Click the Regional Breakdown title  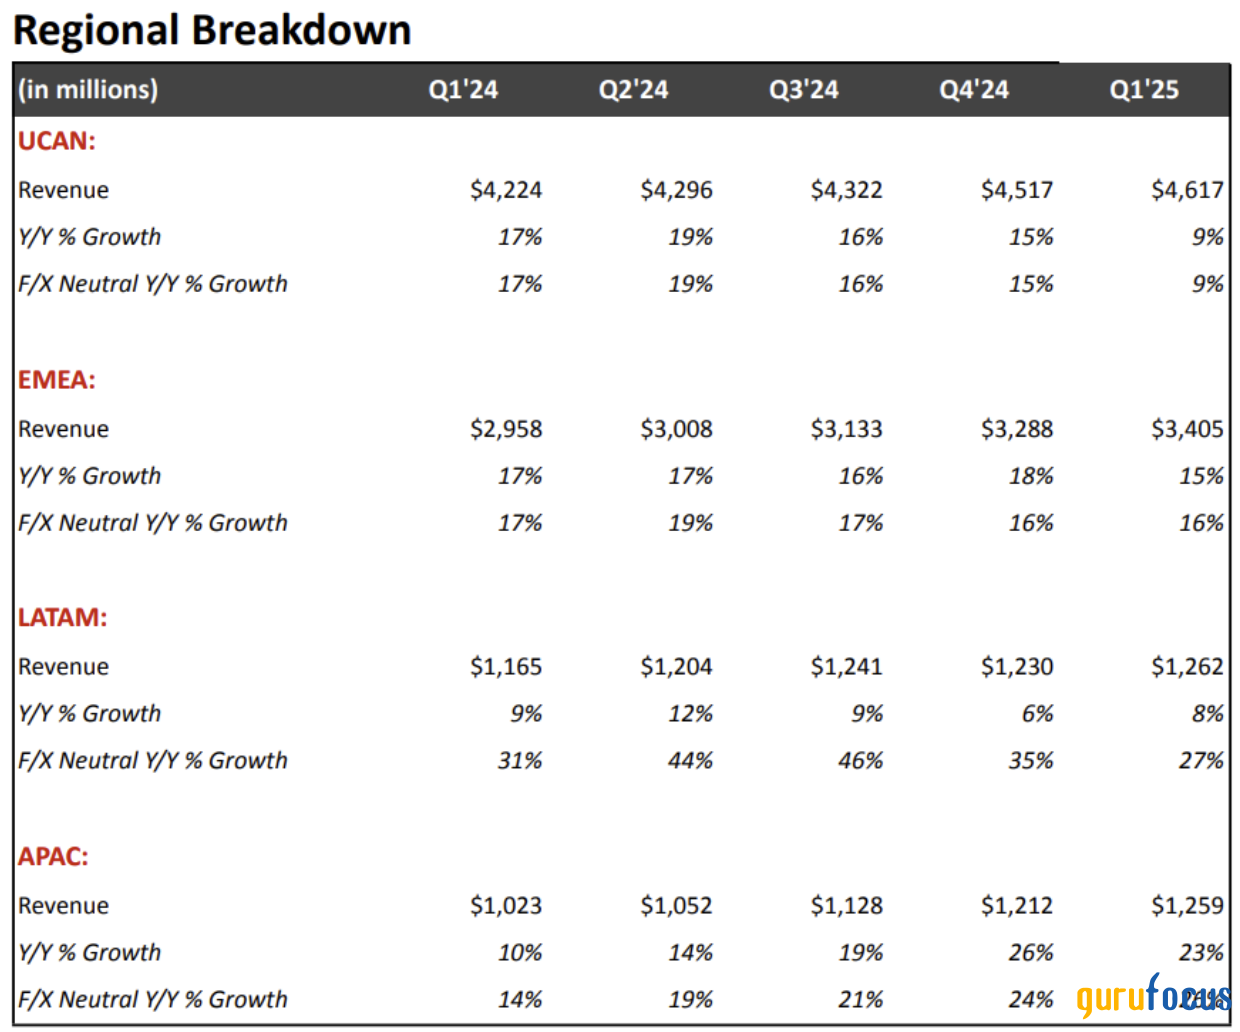click(x=212, y=30)
